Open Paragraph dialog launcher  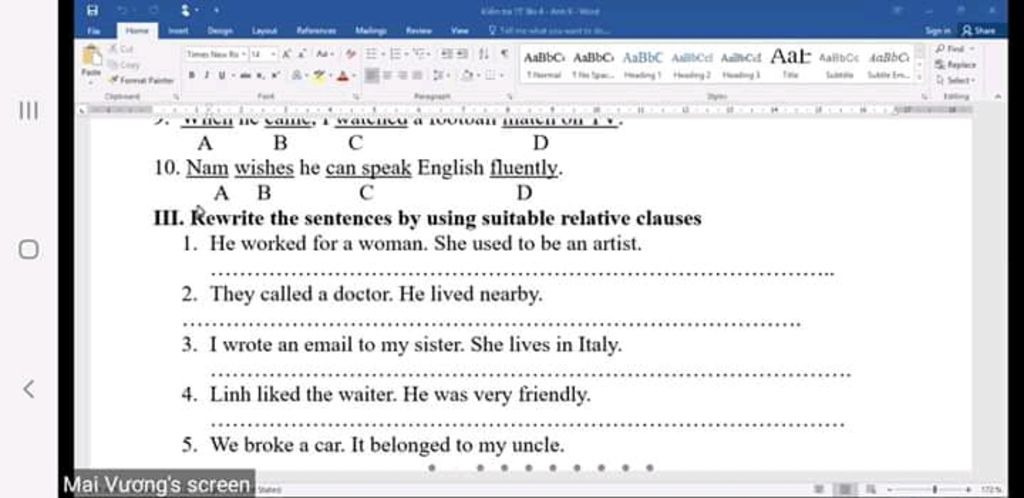click(x=509, y=96)
